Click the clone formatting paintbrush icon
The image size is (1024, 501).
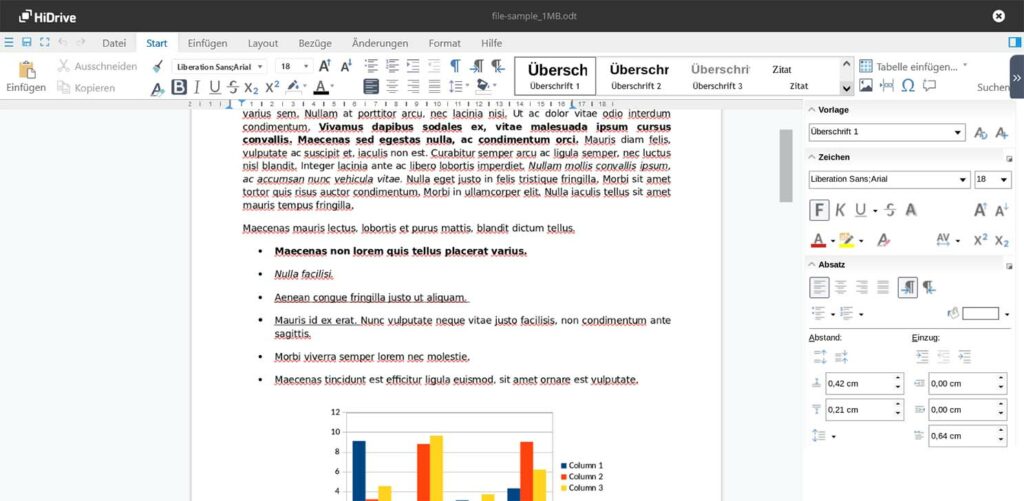pyautogui.click(x=157, y=66)
